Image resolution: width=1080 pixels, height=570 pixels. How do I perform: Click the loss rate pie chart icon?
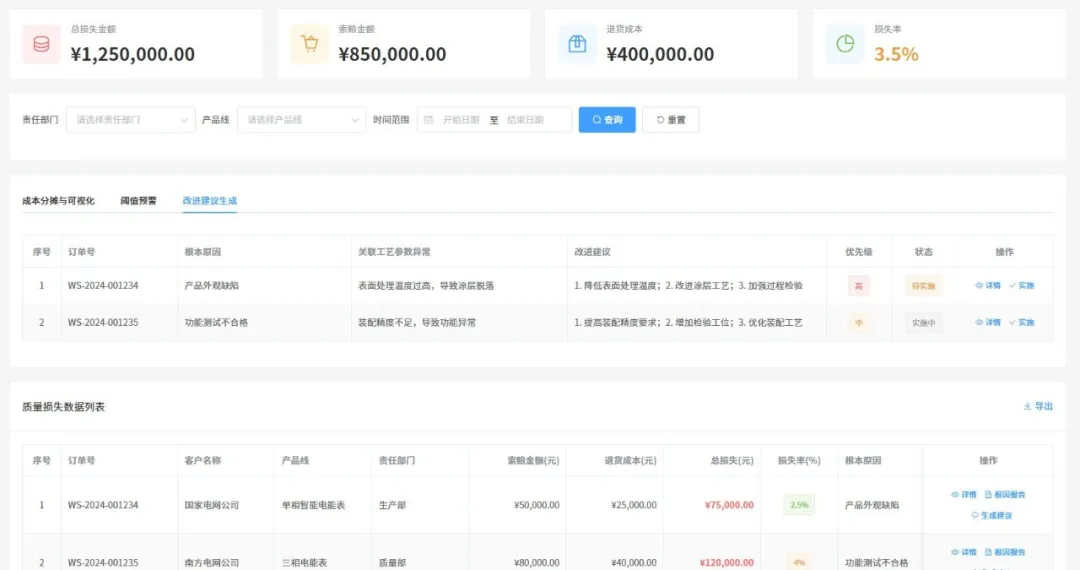pos(845,45)
